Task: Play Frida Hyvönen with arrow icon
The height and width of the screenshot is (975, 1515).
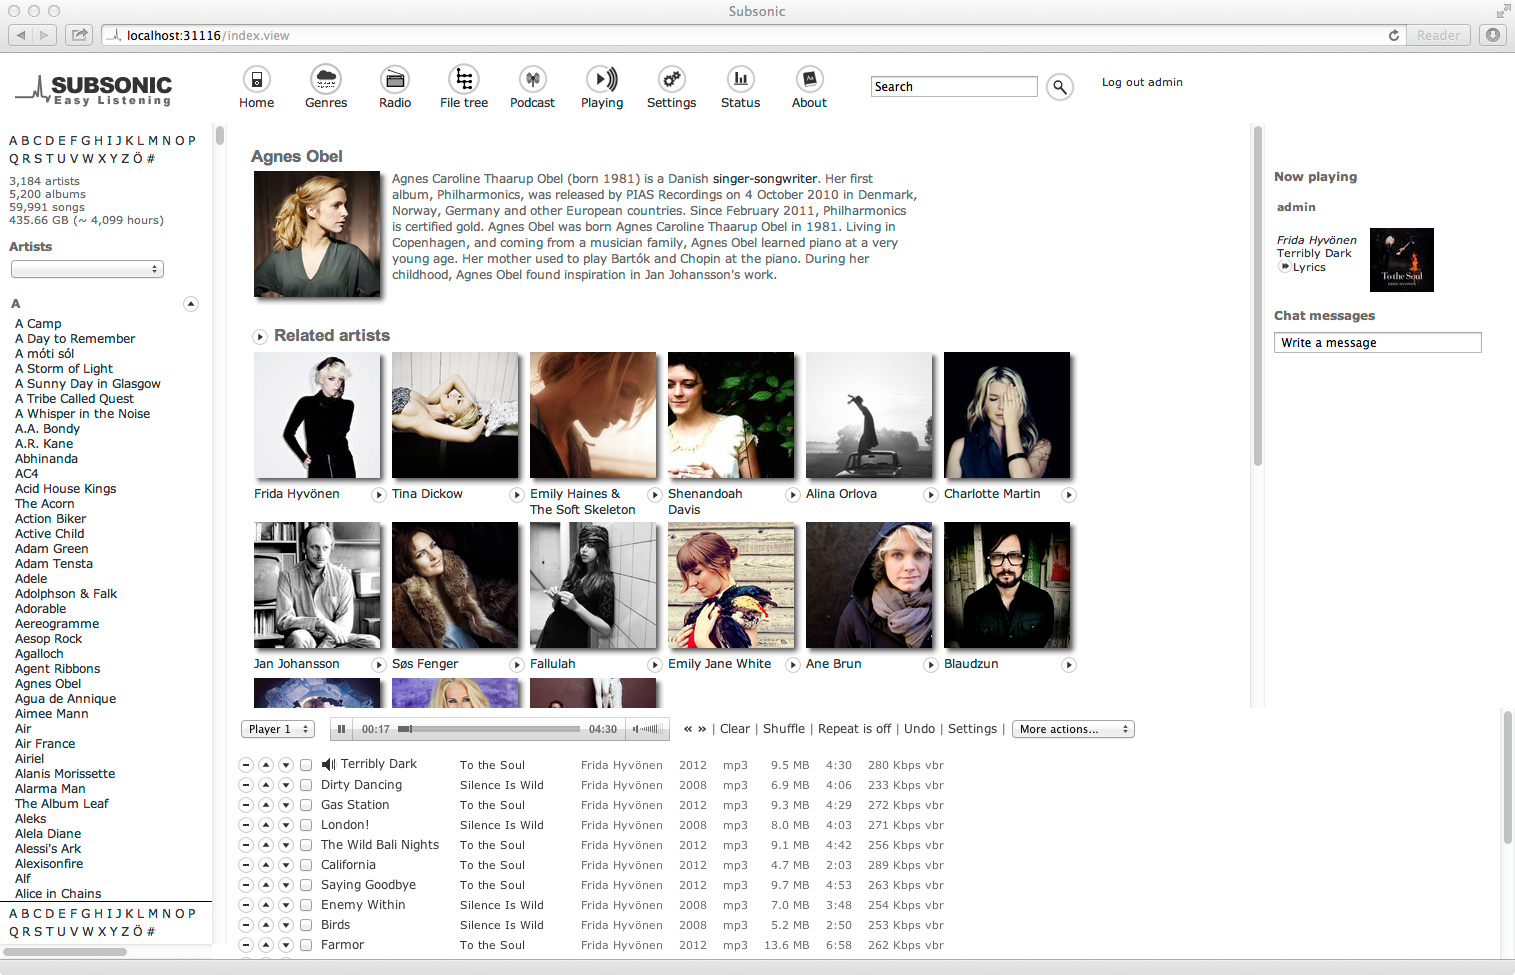Action: tap(379, 495)
